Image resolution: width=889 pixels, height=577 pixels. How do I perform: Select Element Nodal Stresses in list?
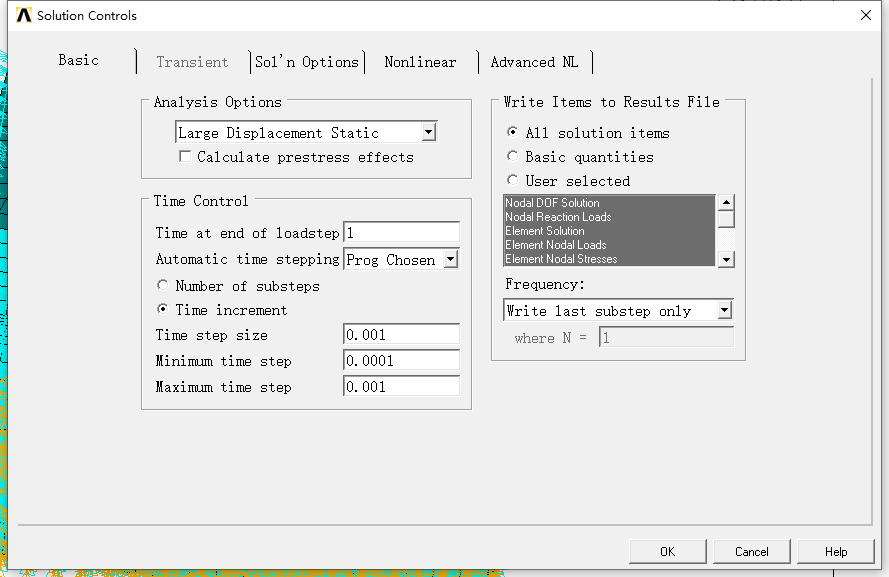click(x=609, y=259)
